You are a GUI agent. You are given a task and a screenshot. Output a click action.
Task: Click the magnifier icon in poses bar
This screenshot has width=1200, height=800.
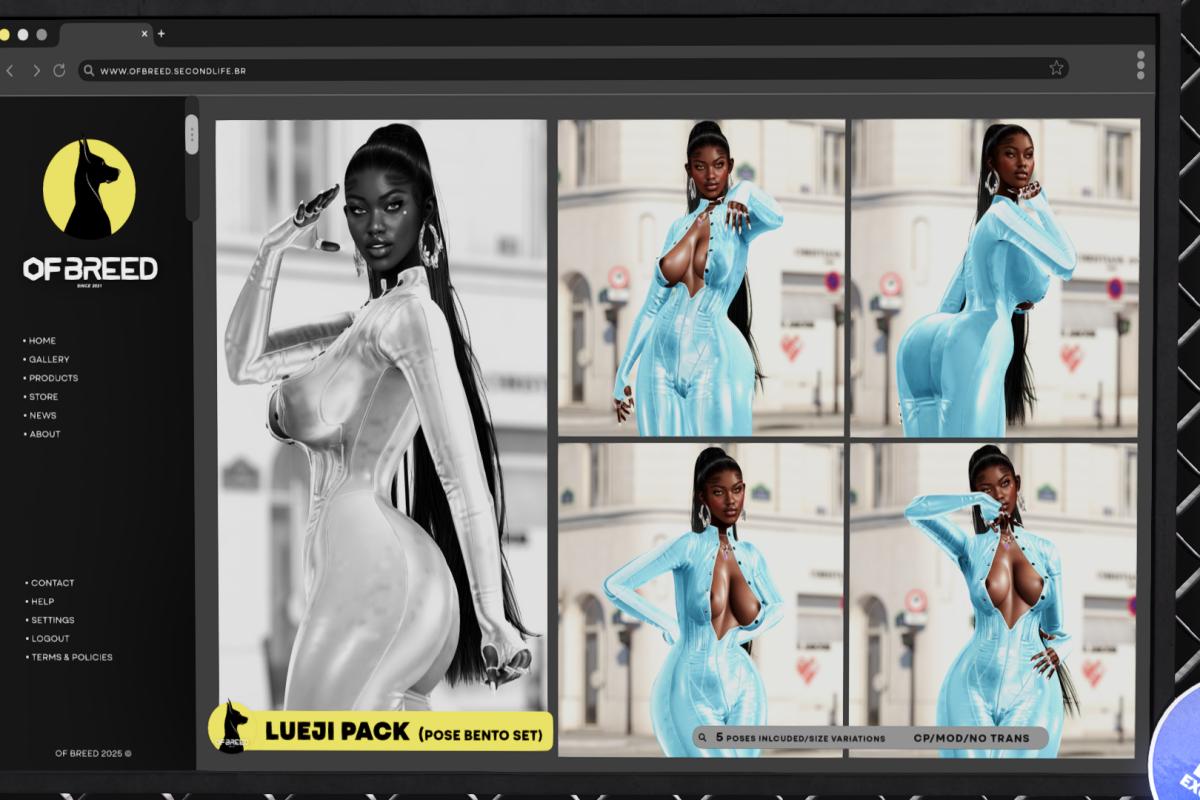[703, 738]
